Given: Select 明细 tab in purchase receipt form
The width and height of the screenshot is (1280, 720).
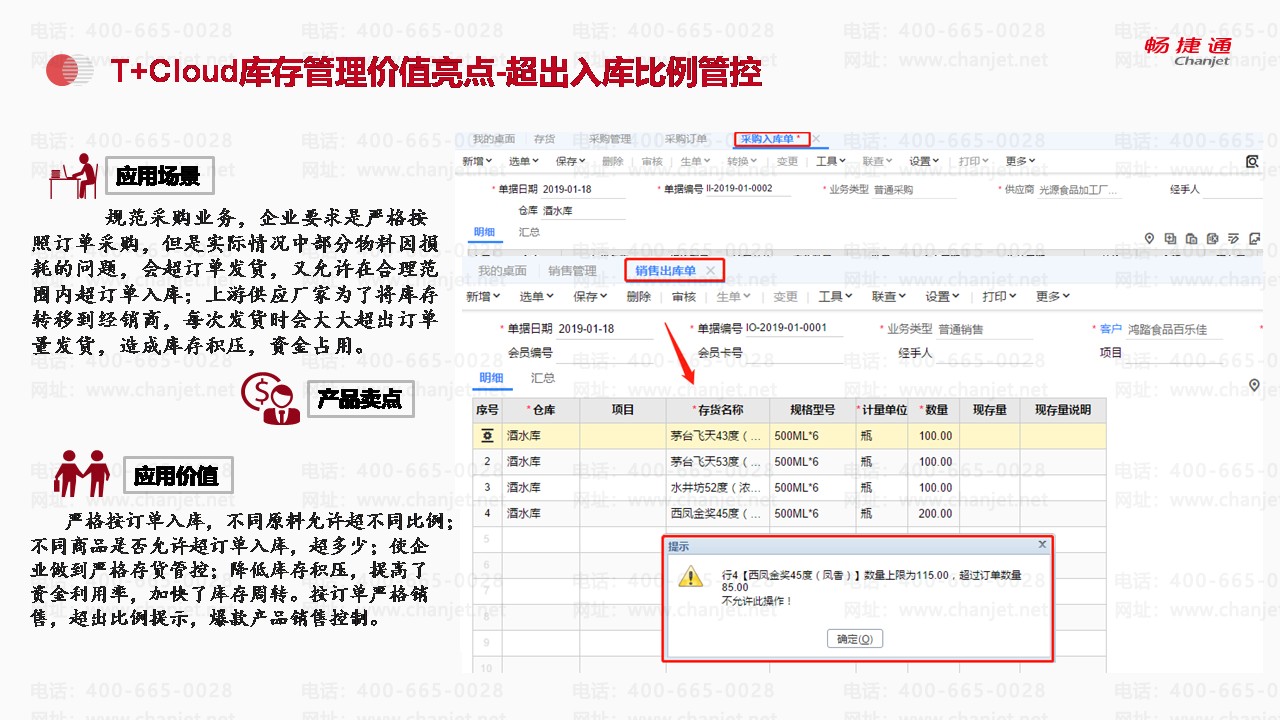Looking at the screenshot, I should click(x=485, y=232).
